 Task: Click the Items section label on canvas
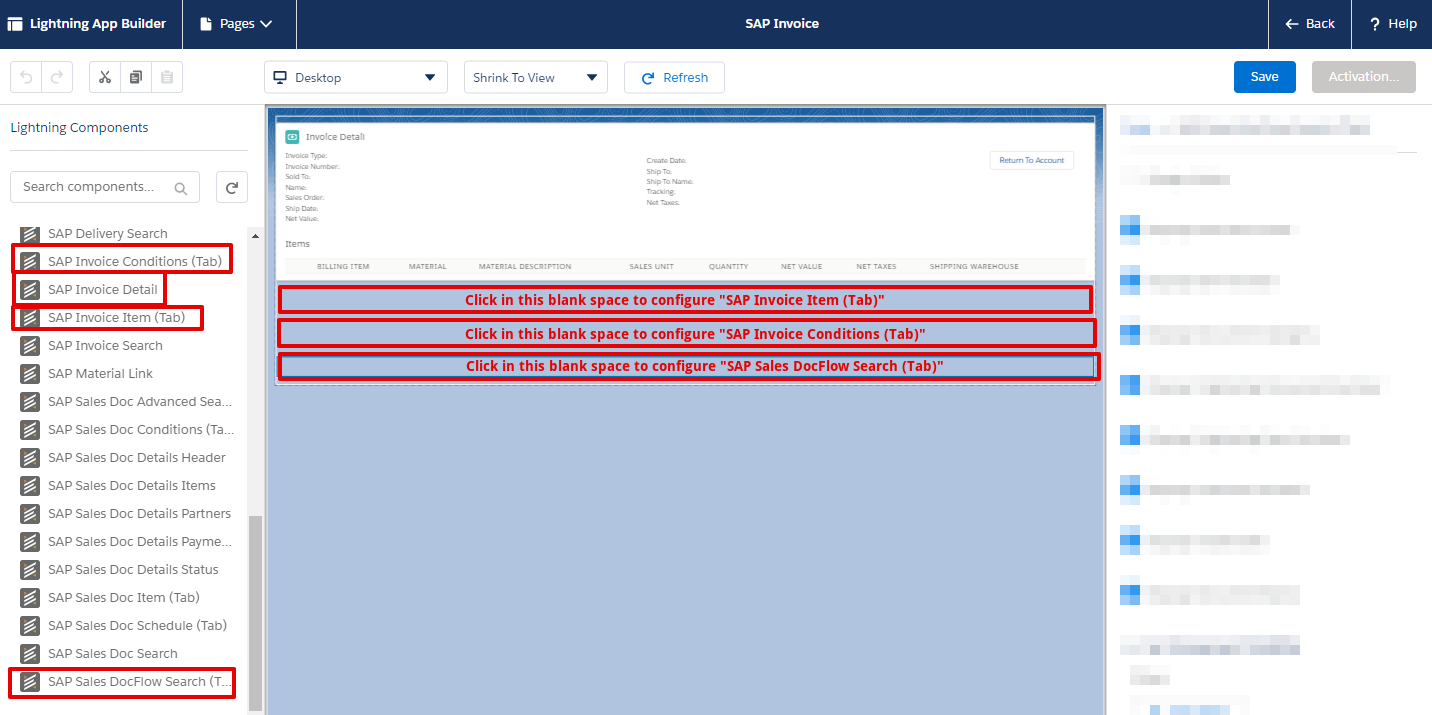coord(298,244)
